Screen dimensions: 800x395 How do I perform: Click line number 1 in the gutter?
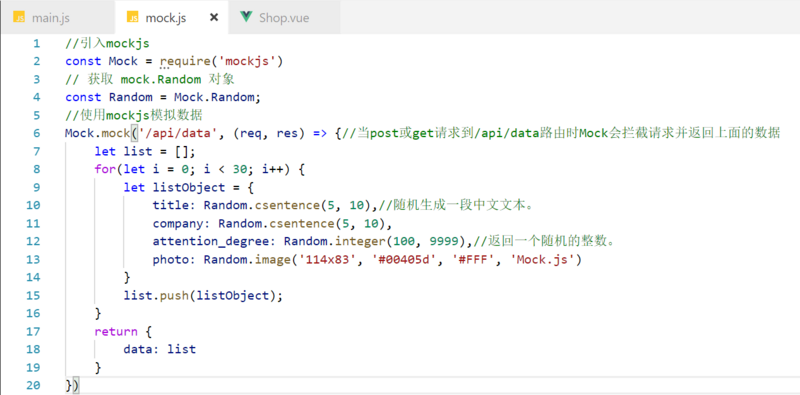36,43
